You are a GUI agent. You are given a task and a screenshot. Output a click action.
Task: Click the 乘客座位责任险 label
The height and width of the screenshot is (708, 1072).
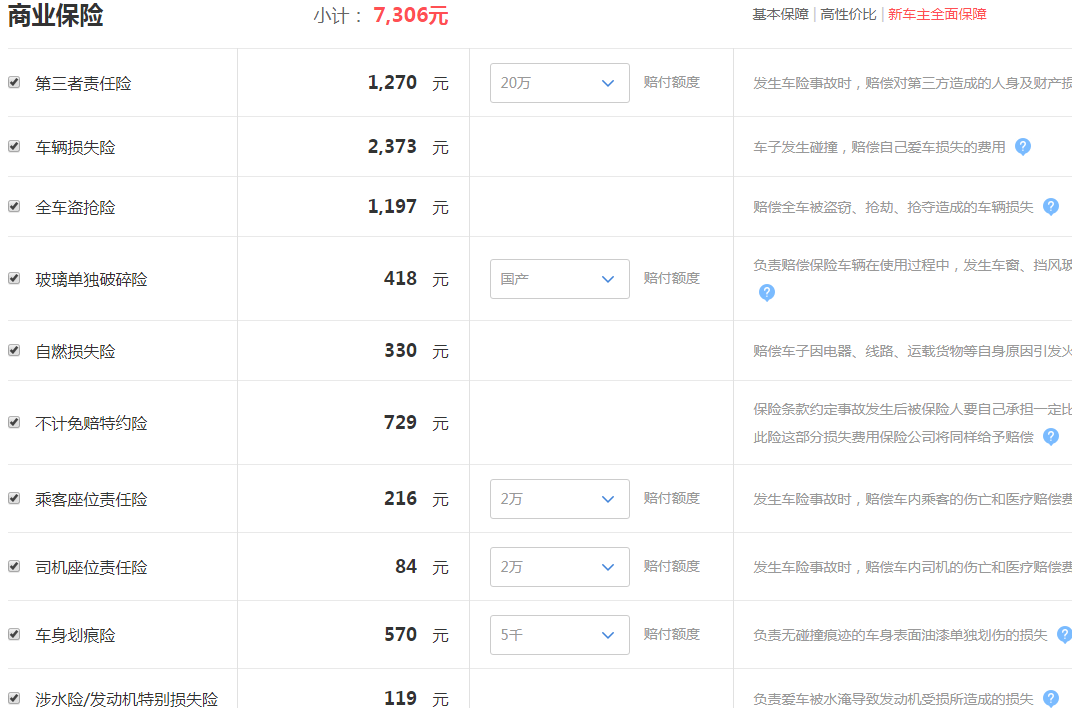[92, 500]
